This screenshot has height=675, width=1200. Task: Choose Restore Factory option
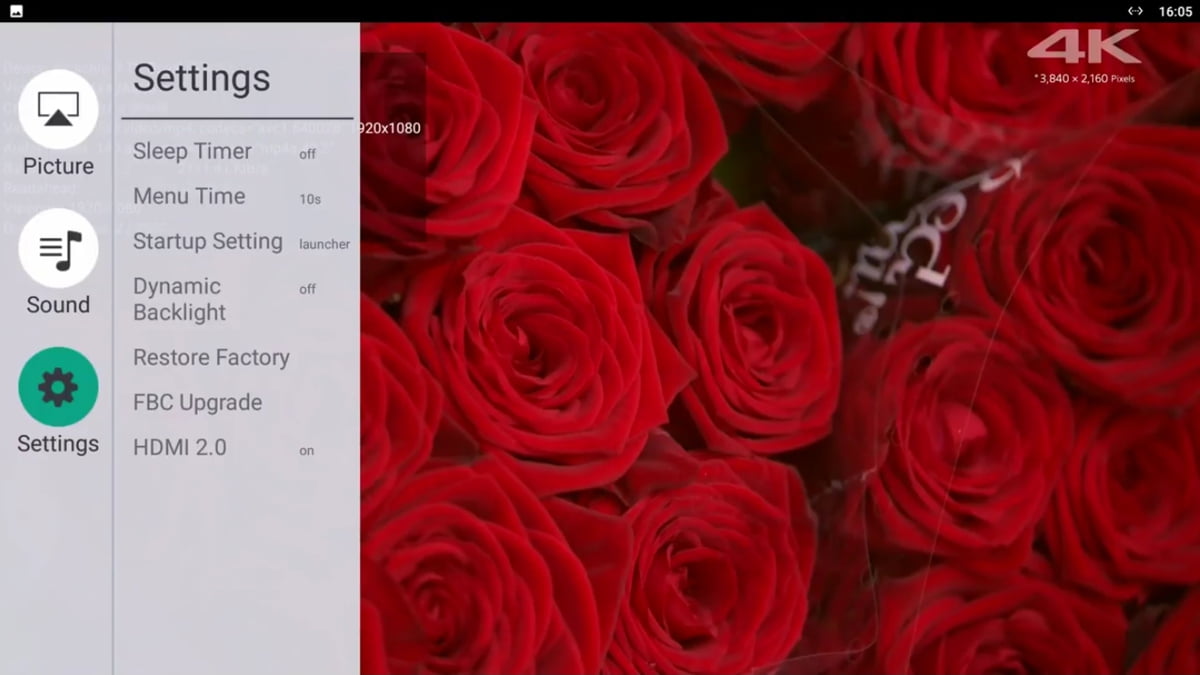click(211, 357)
